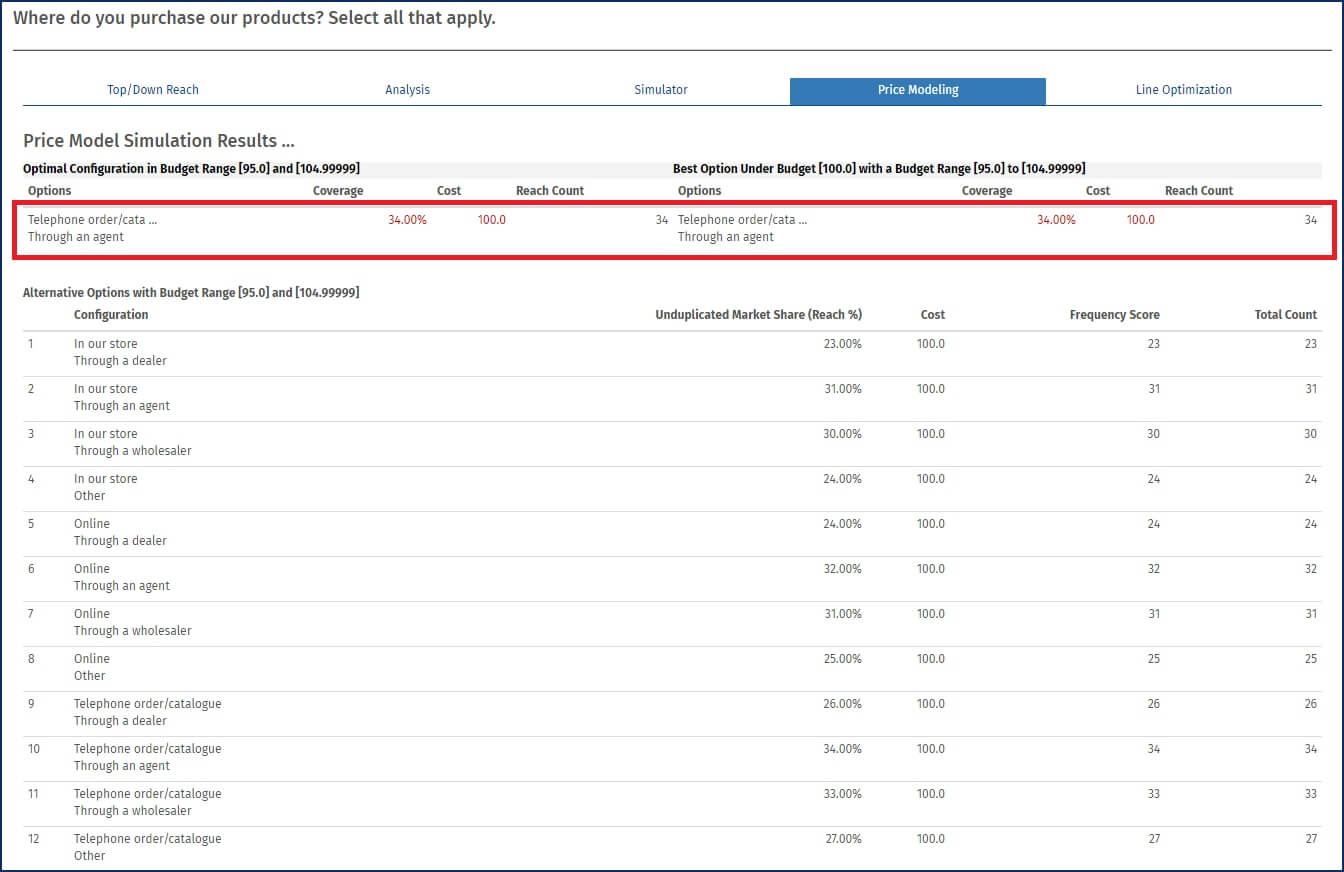Image resolution: width=1344 pixels, height=872 pixels.
Task: Open the Line Optimization tab
Action: coord(1183,90)
